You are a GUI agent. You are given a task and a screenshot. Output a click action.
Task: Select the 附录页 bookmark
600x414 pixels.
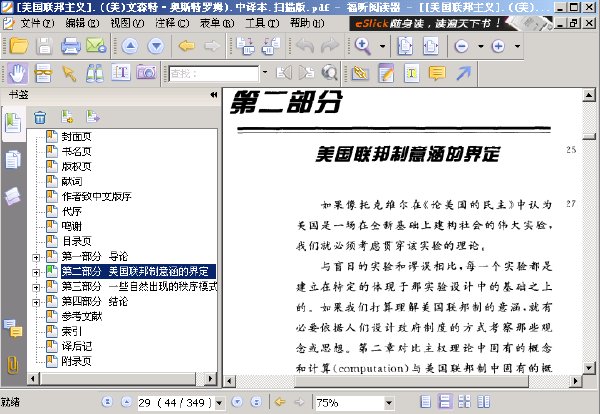(77, 361)
